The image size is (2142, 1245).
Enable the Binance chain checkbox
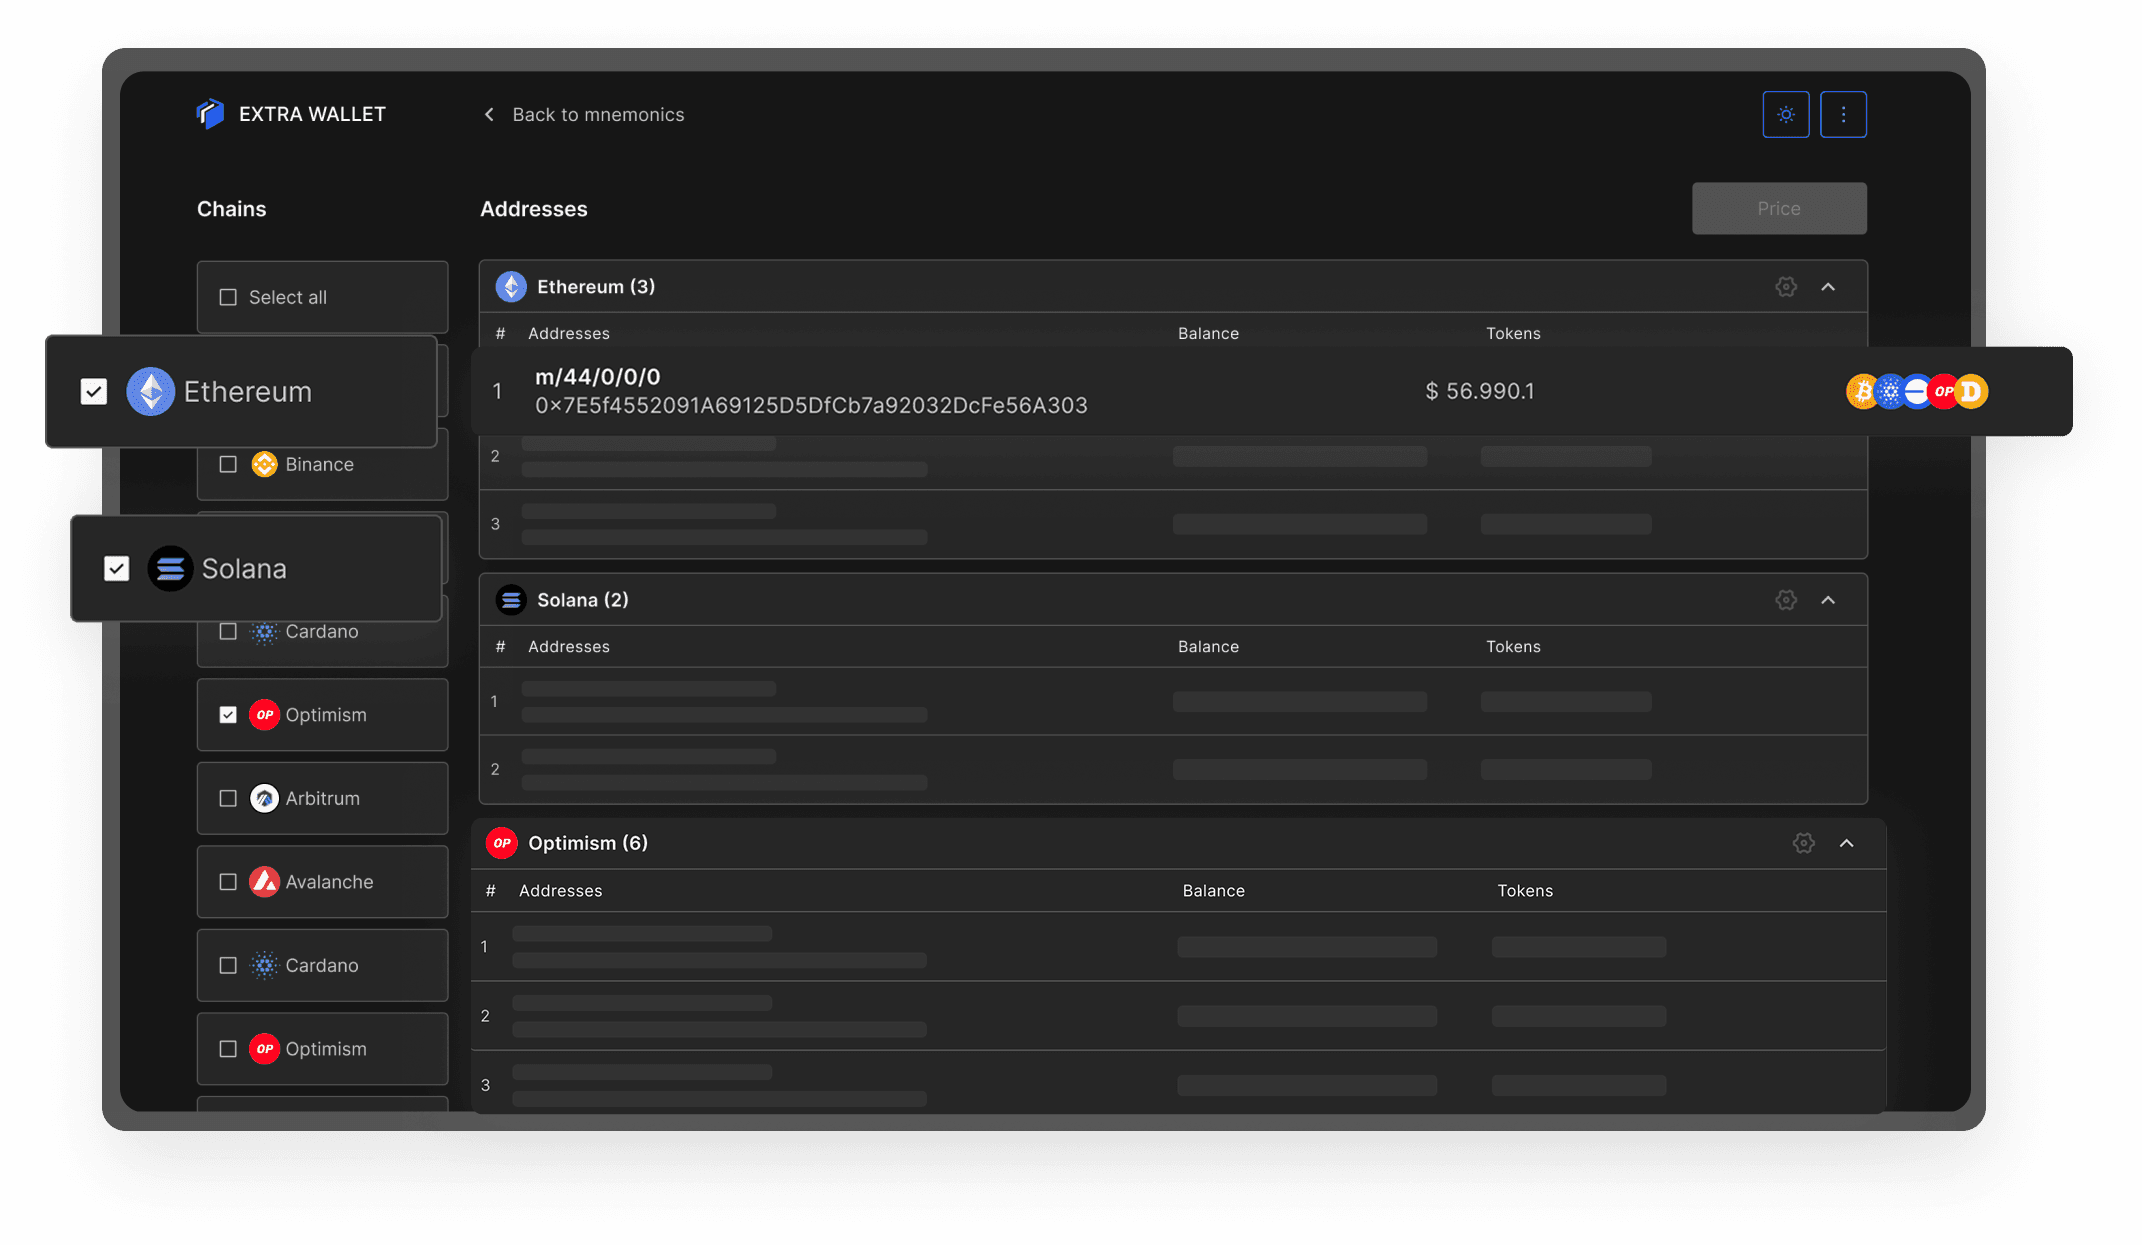click(228, 464)
